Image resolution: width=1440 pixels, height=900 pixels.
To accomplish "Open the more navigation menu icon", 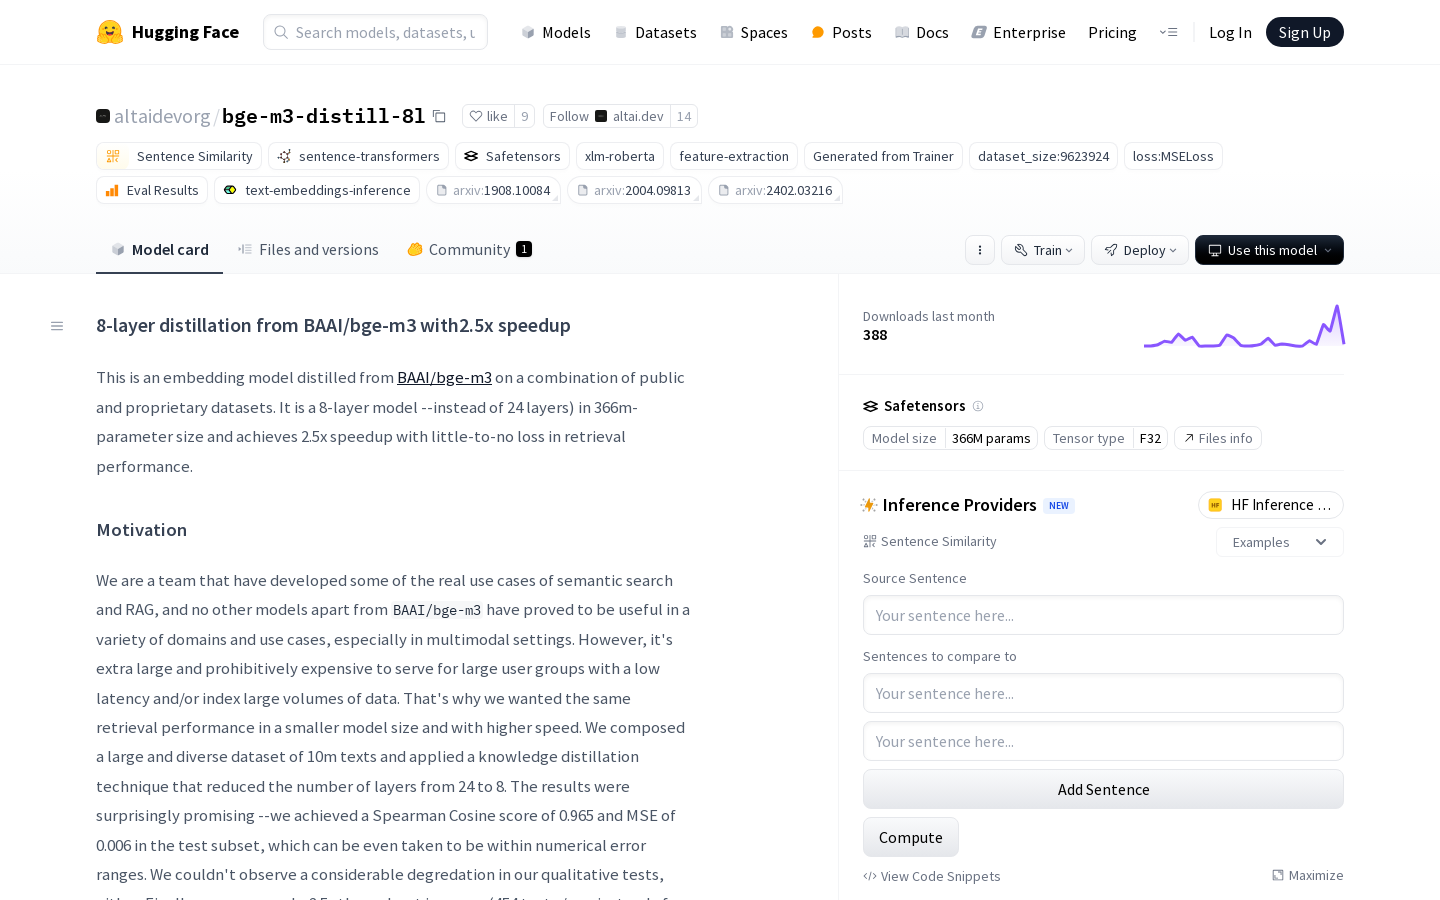I will (x=1168, y=32).
